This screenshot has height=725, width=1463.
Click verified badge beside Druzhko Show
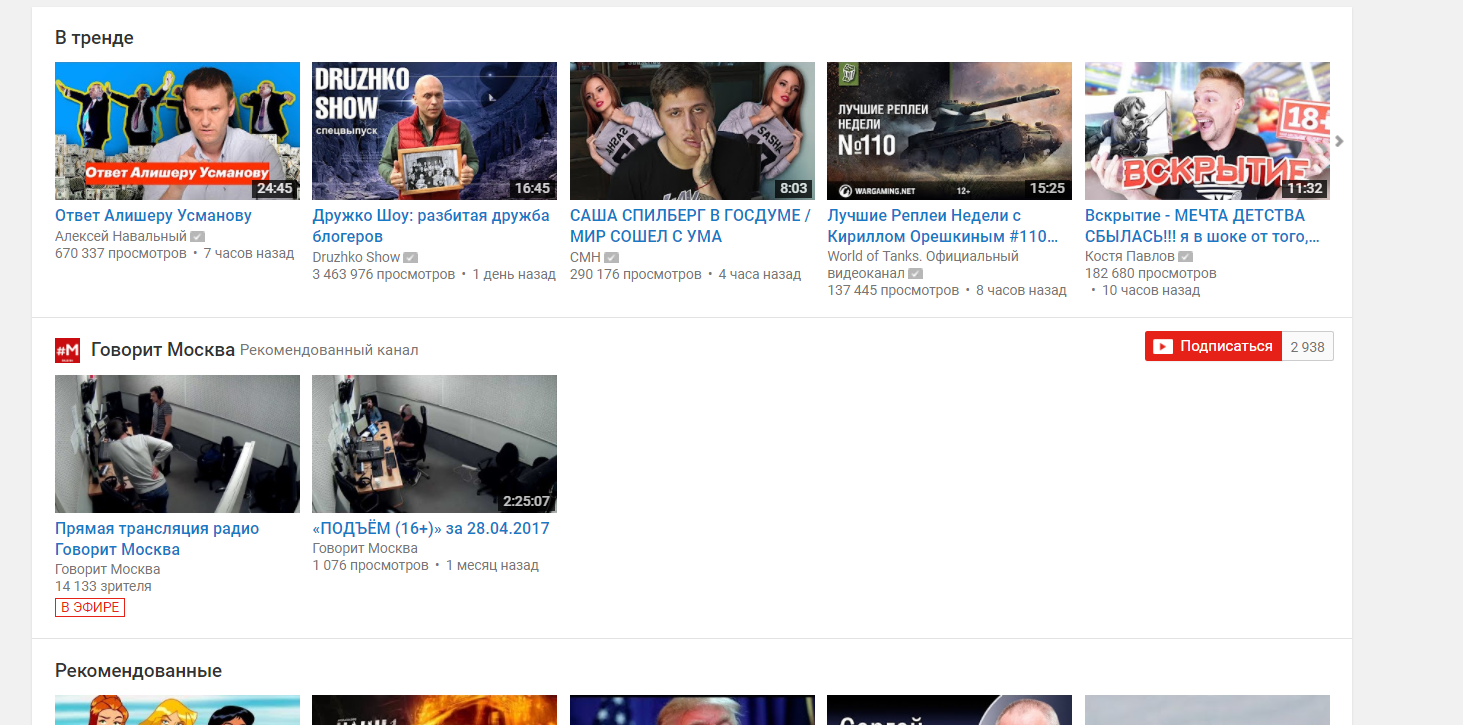411,258
